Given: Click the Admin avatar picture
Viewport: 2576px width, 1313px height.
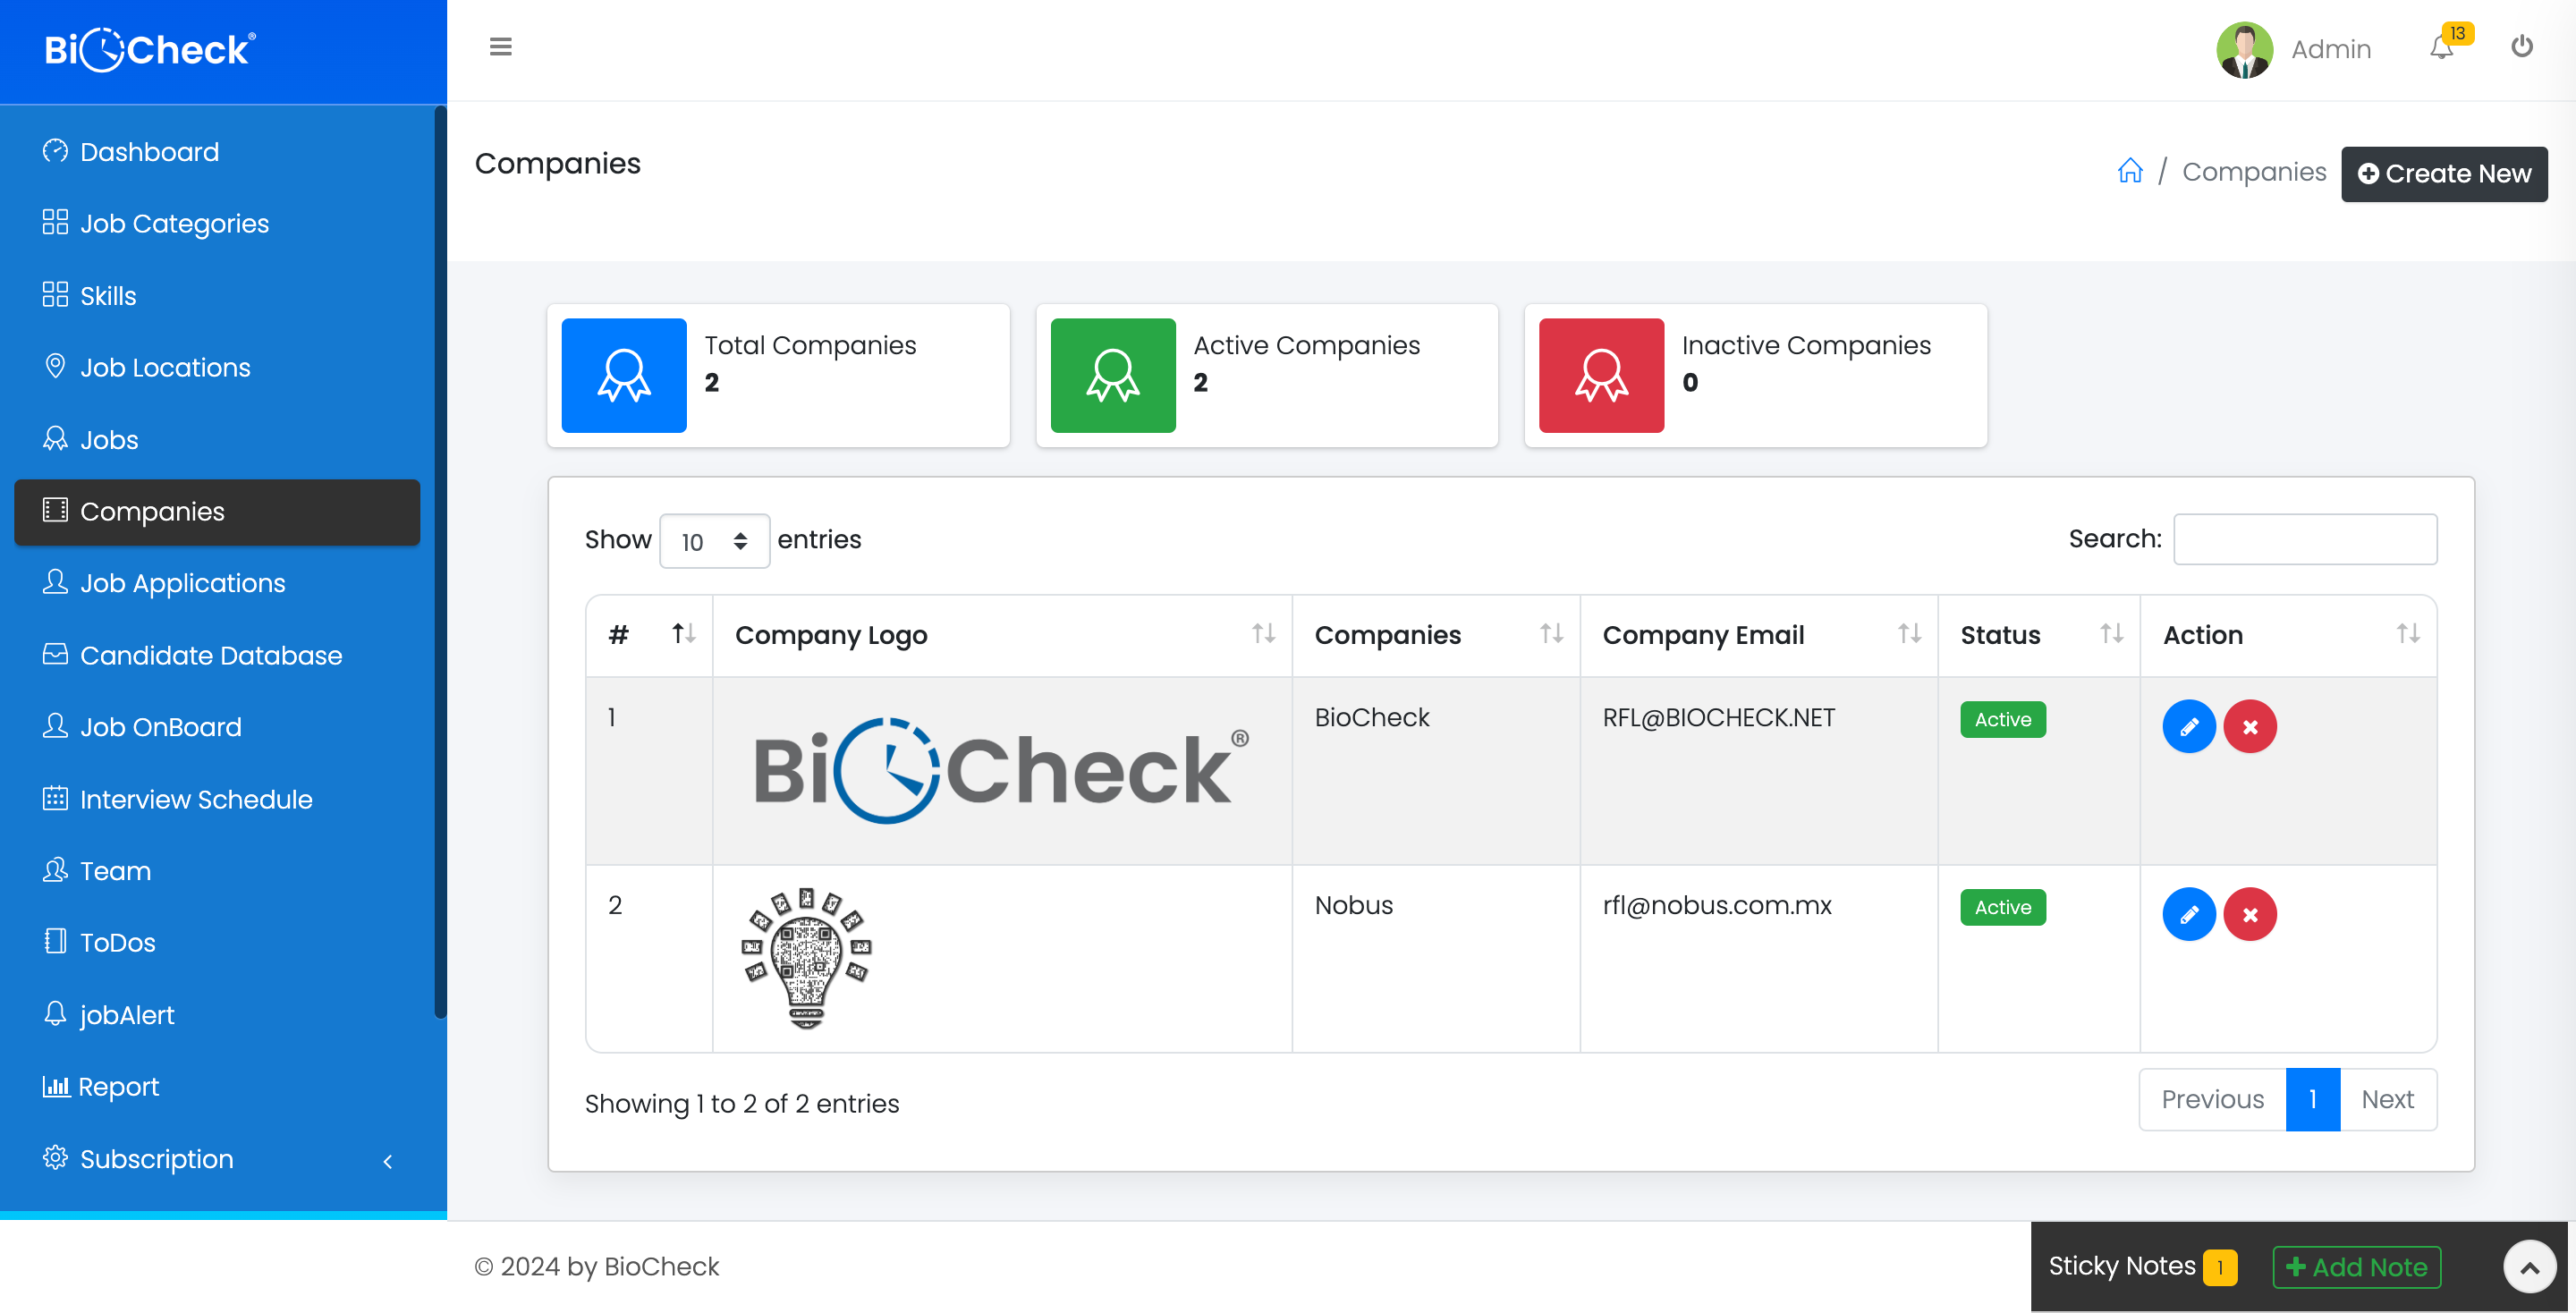Looking at the screenshot, I should 2244,49.
